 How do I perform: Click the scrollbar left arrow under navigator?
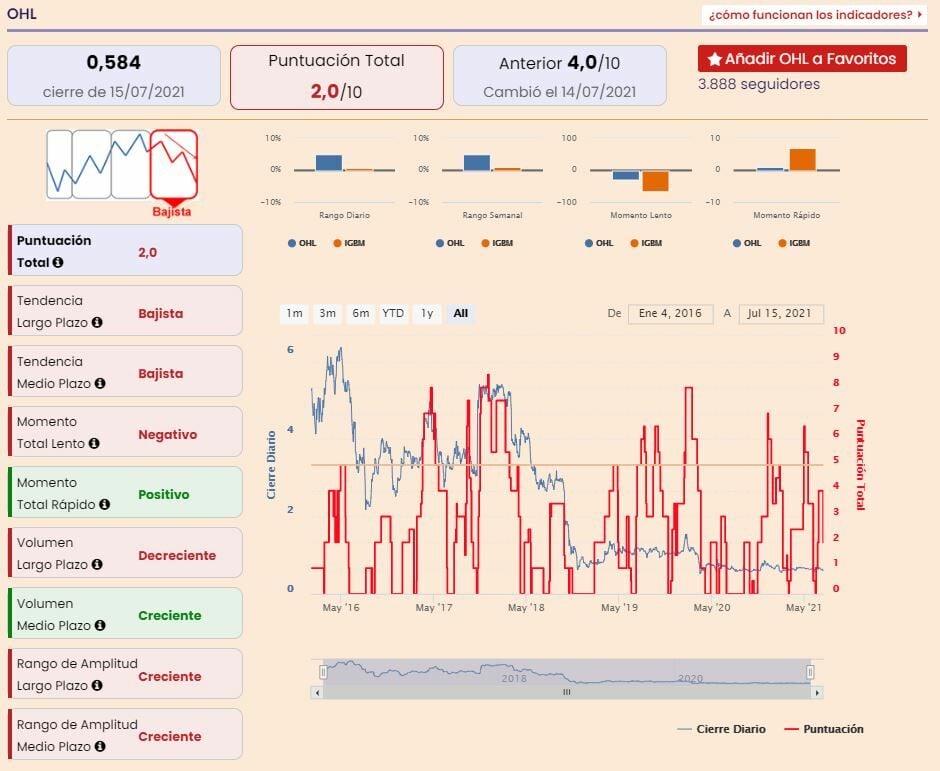coord(317,692)
